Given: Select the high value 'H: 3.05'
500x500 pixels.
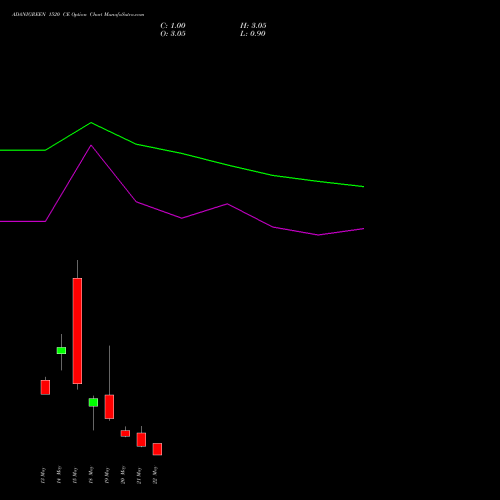Looking at the screenshot, I should pyautogui.click(x=253, y=26).
